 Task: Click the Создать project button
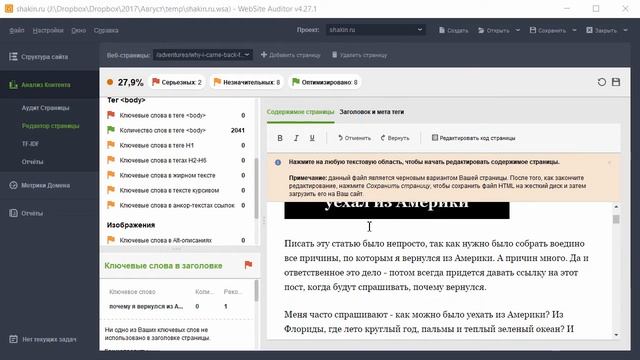(x=453, y=30)
